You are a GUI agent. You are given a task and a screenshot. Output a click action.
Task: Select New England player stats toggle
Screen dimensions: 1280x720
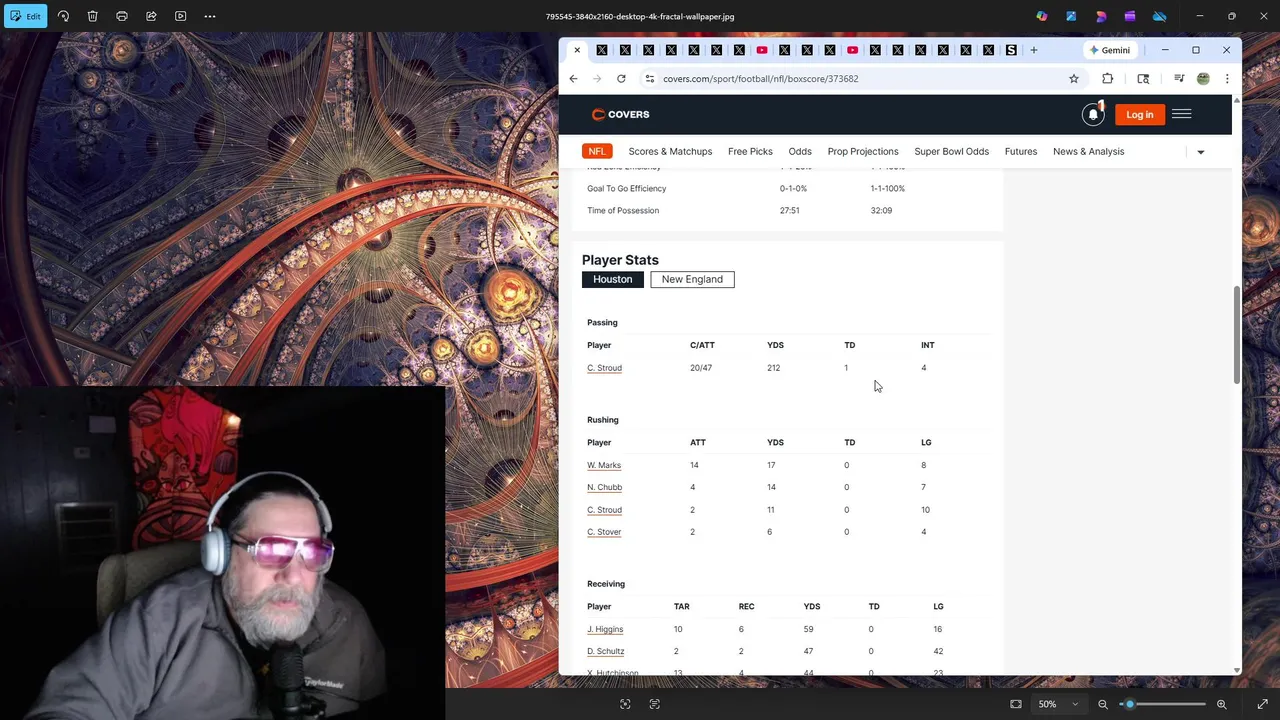point(692,279)
